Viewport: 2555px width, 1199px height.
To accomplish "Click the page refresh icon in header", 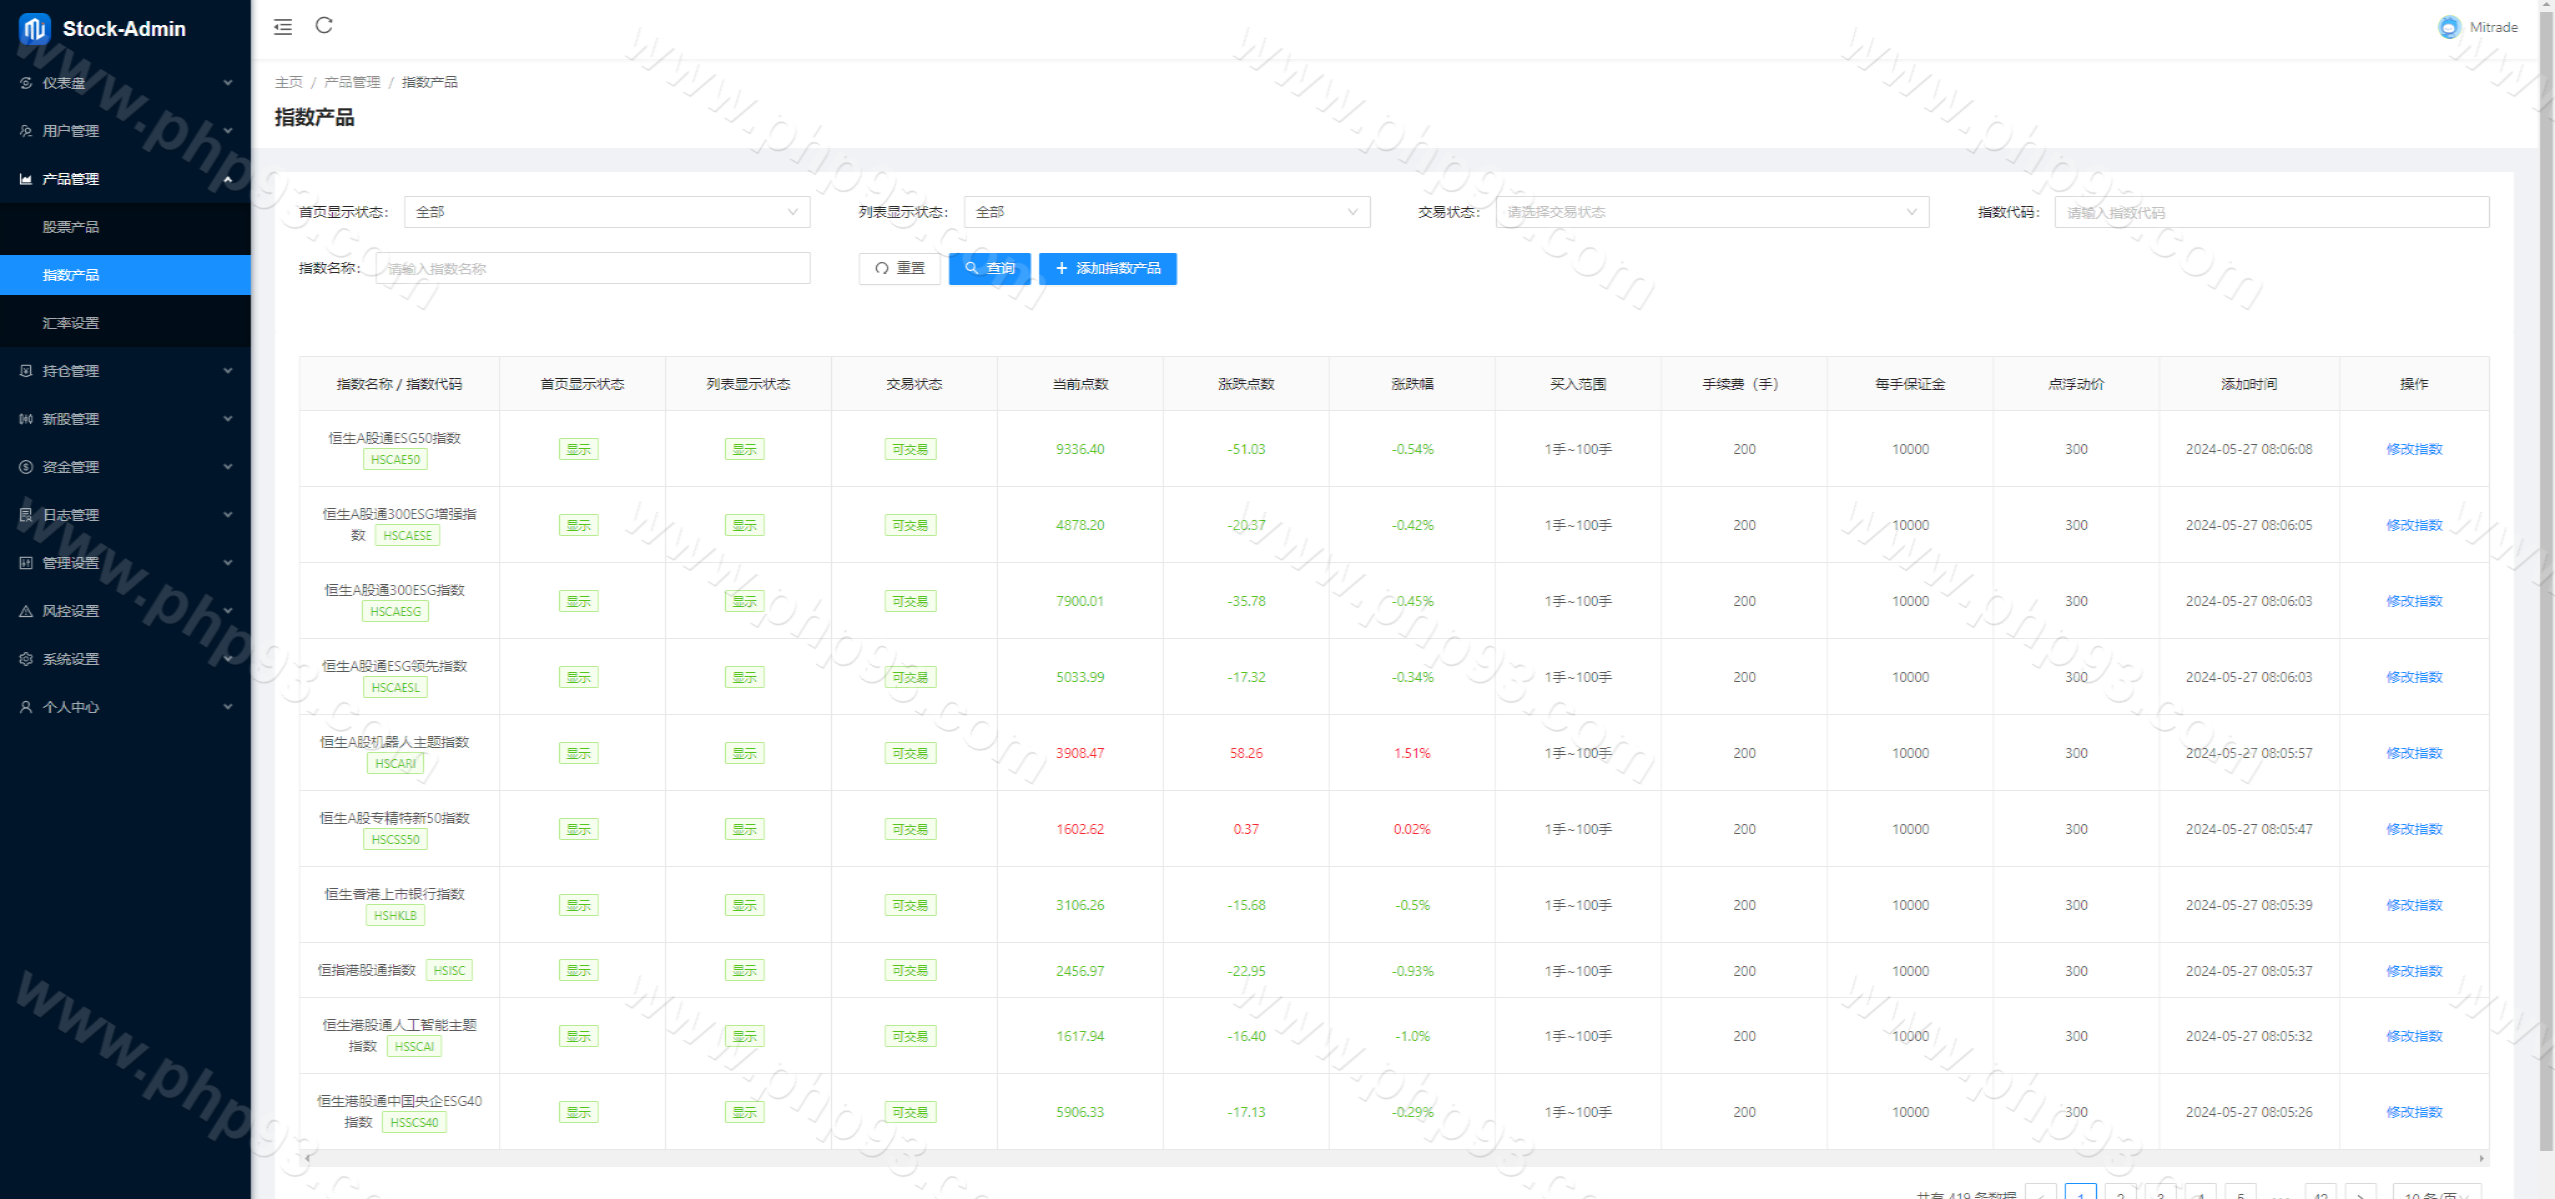I will pos(324,26).
